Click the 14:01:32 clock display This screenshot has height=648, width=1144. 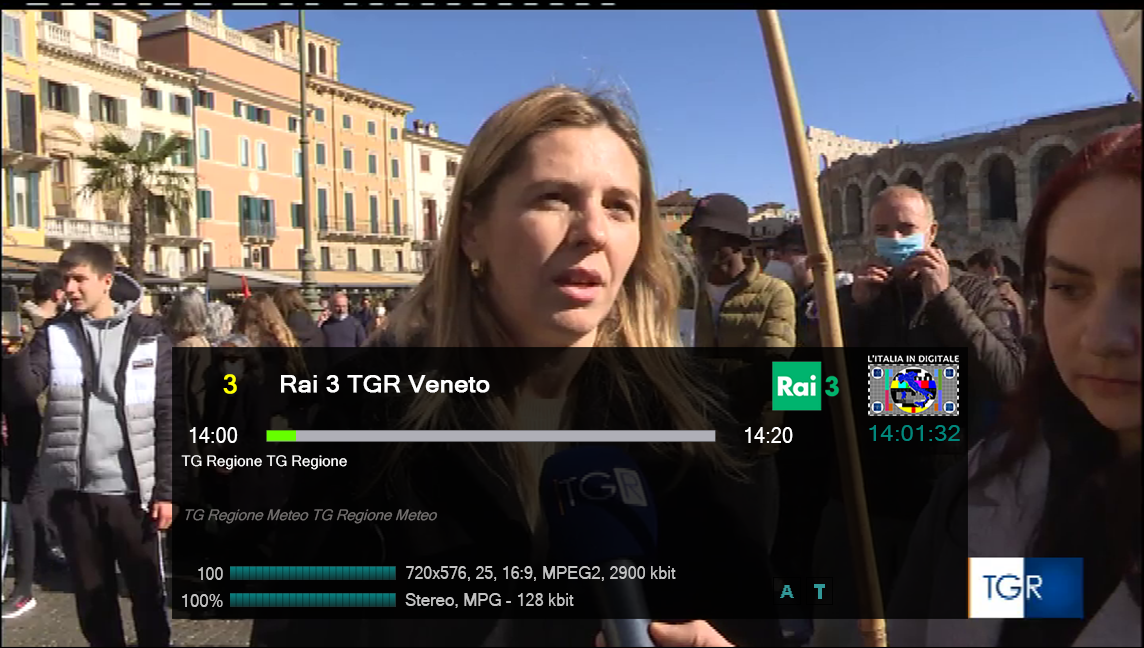pos(914,434)
